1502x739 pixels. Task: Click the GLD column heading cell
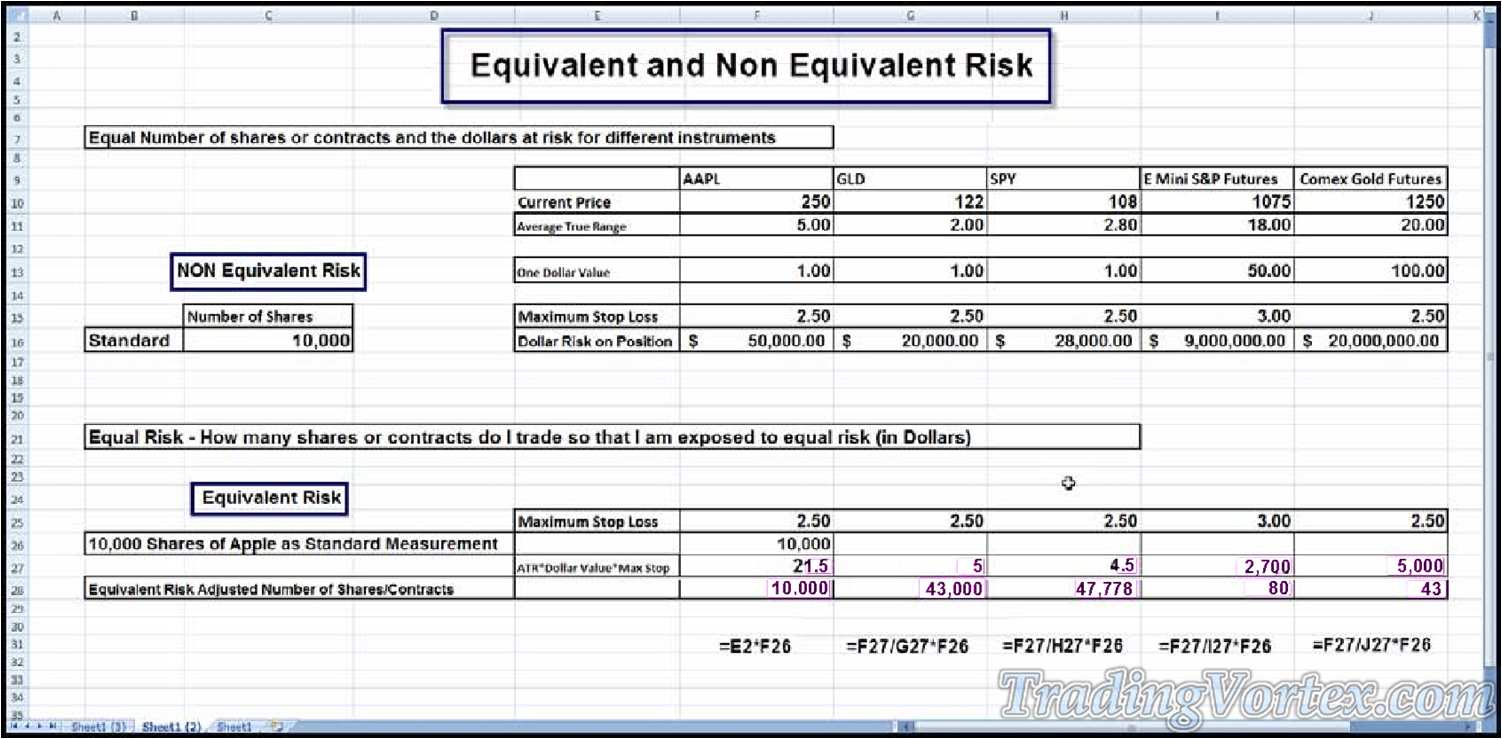(909, 179)
